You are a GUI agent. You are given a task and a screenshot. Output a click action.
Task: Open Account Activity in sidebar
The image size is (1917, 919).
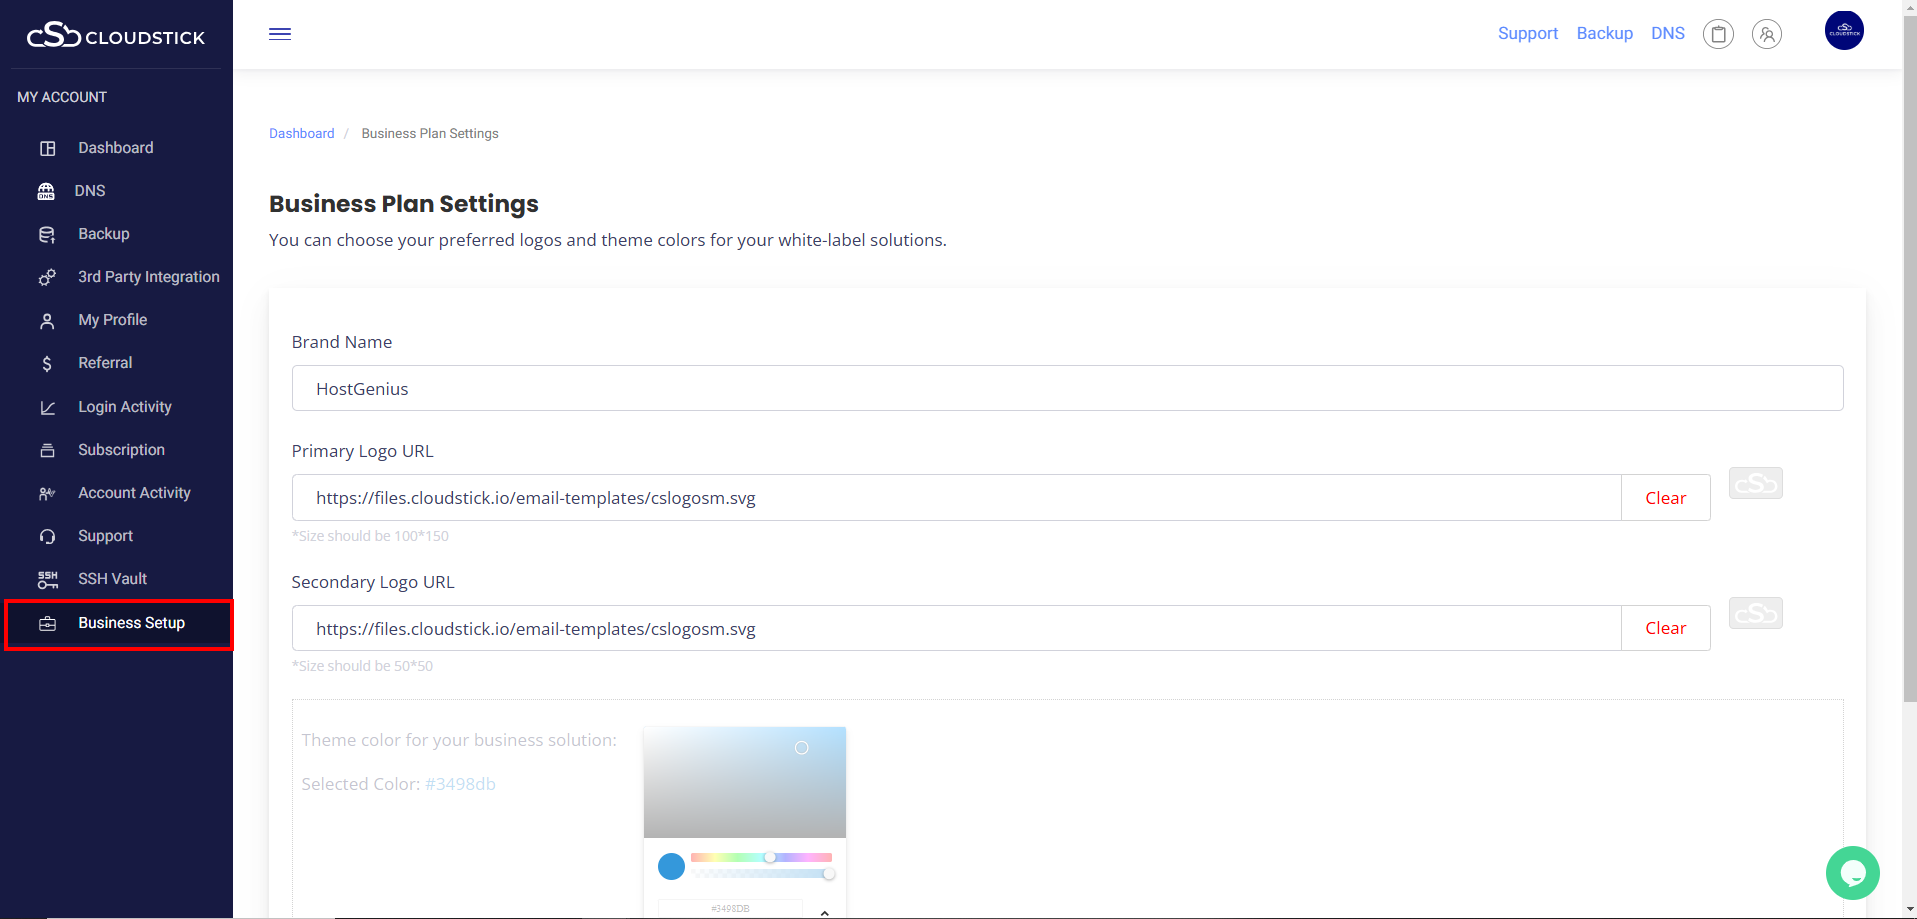pyautogui.click(x=134, y=493)
